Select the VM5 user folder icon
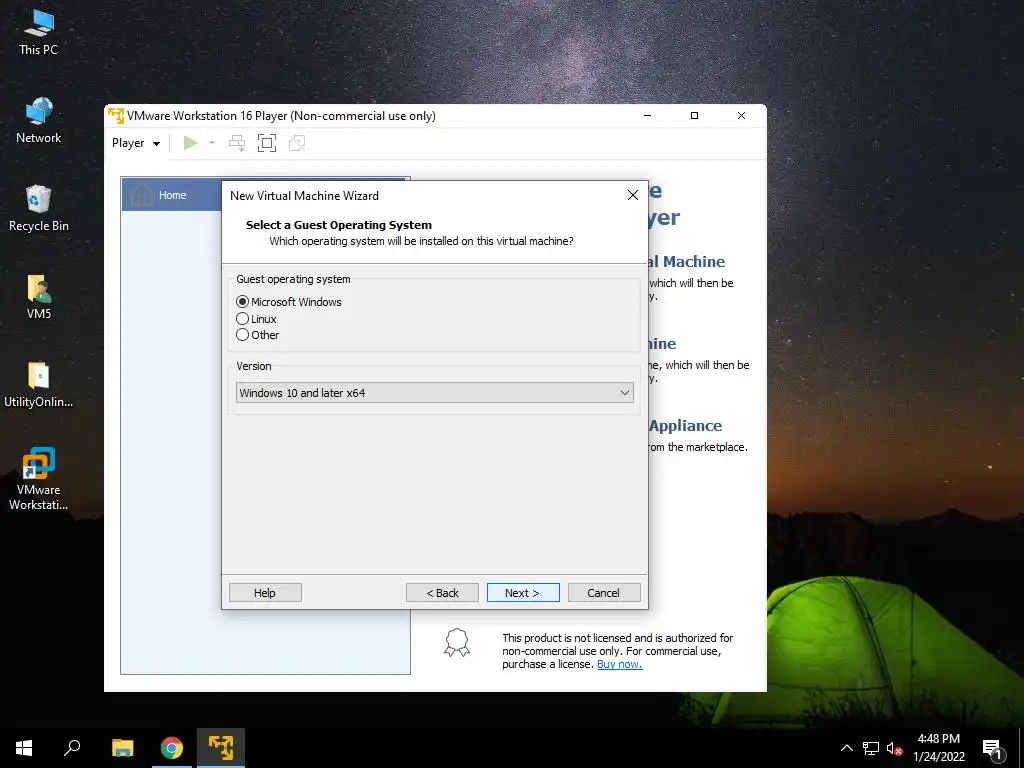Image resolution: width=1024 pixels, height=768 pixels. (39, 296)
